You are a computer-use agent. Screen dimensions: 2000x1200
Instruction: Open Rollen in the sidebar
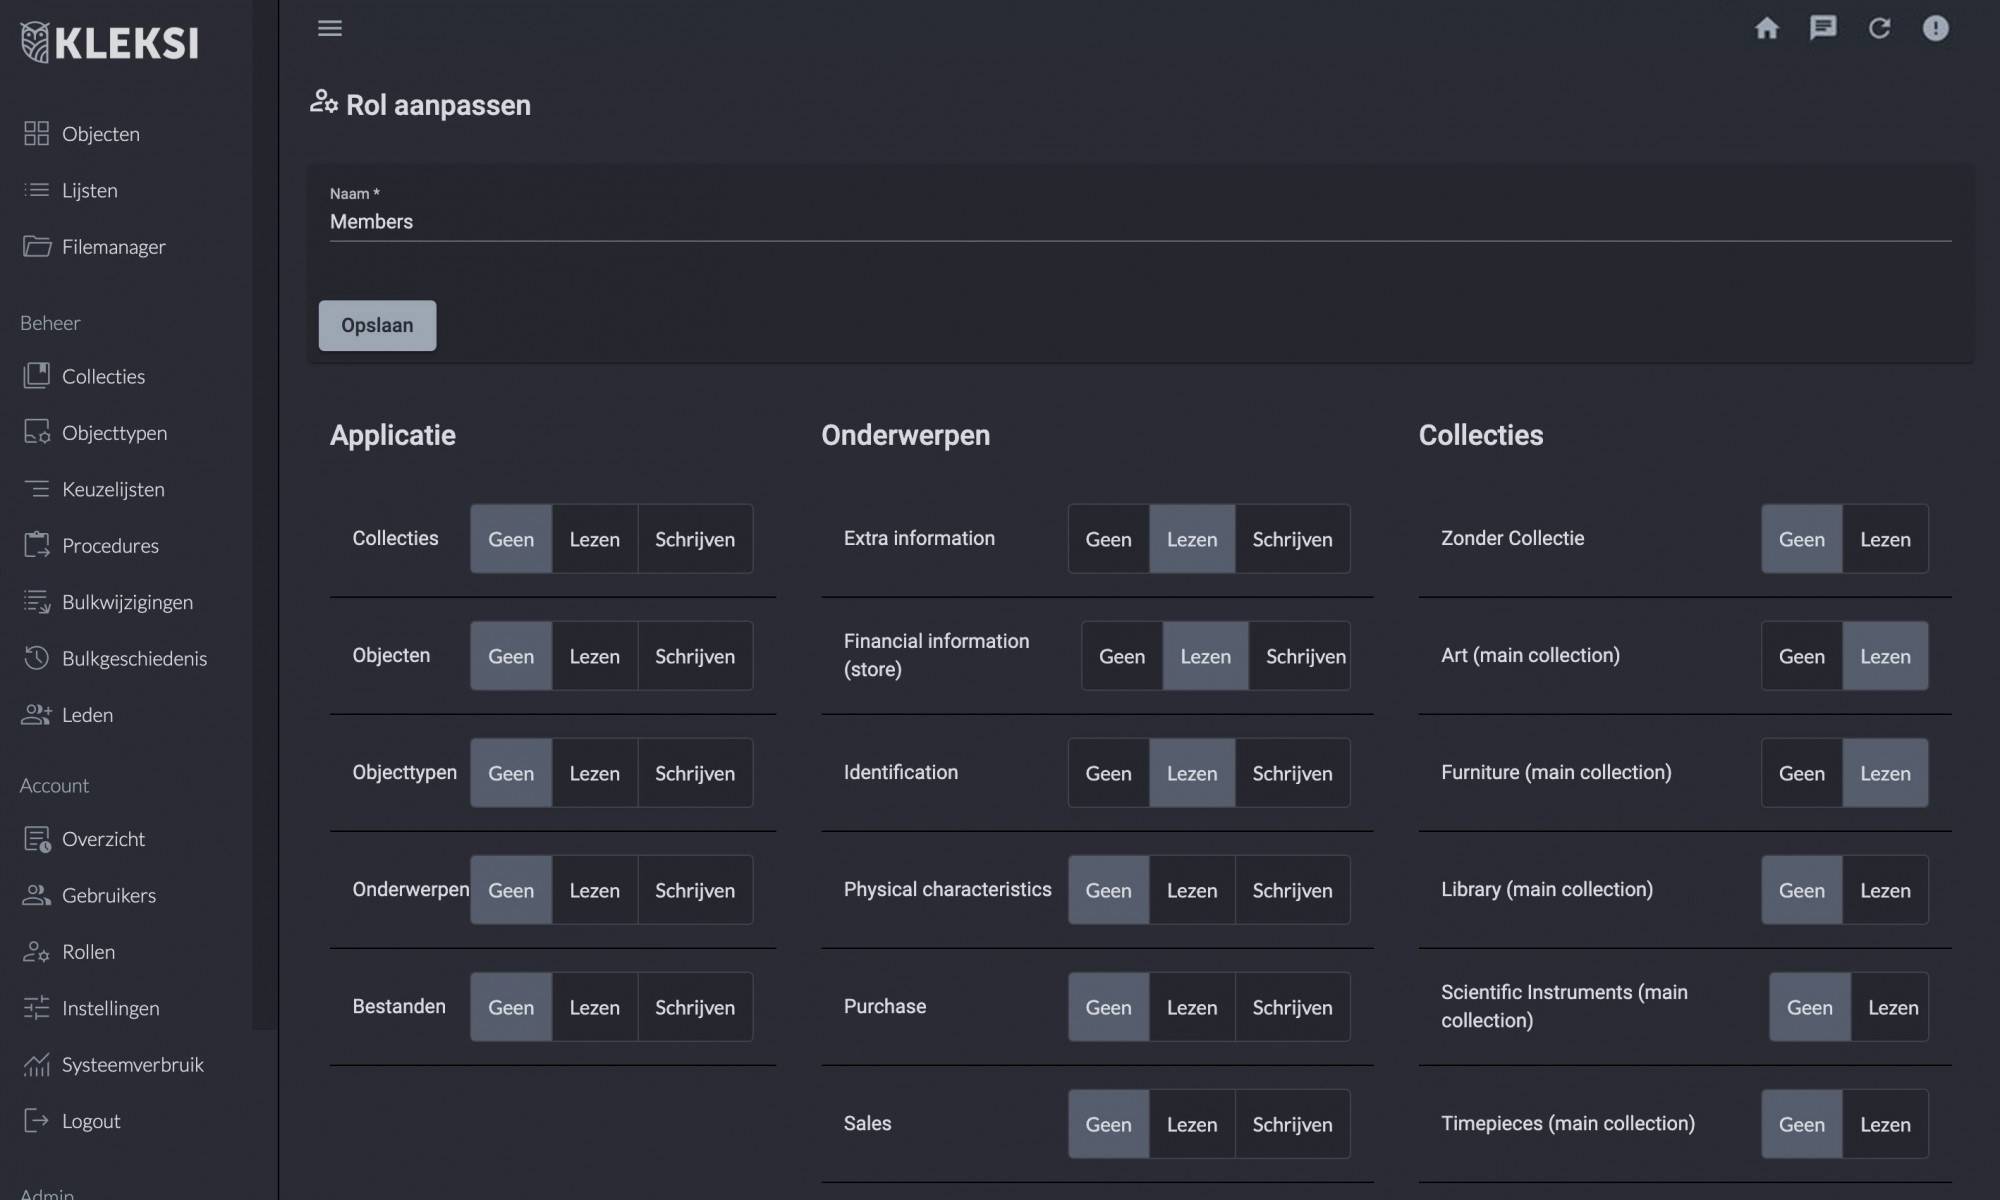point(88,952)
